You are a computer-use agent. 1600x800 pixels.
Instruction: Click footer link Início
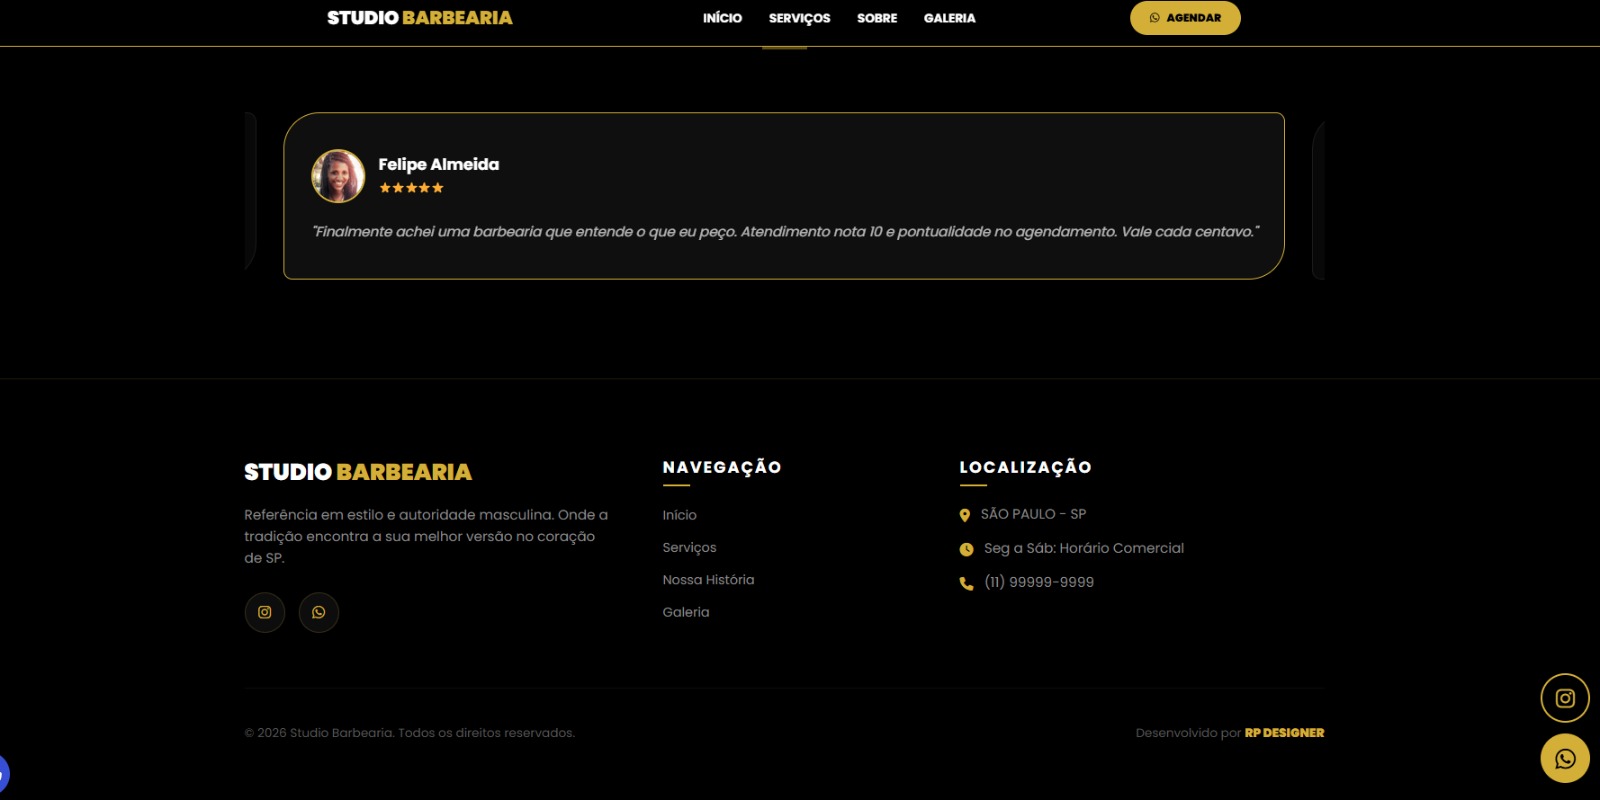679,515
